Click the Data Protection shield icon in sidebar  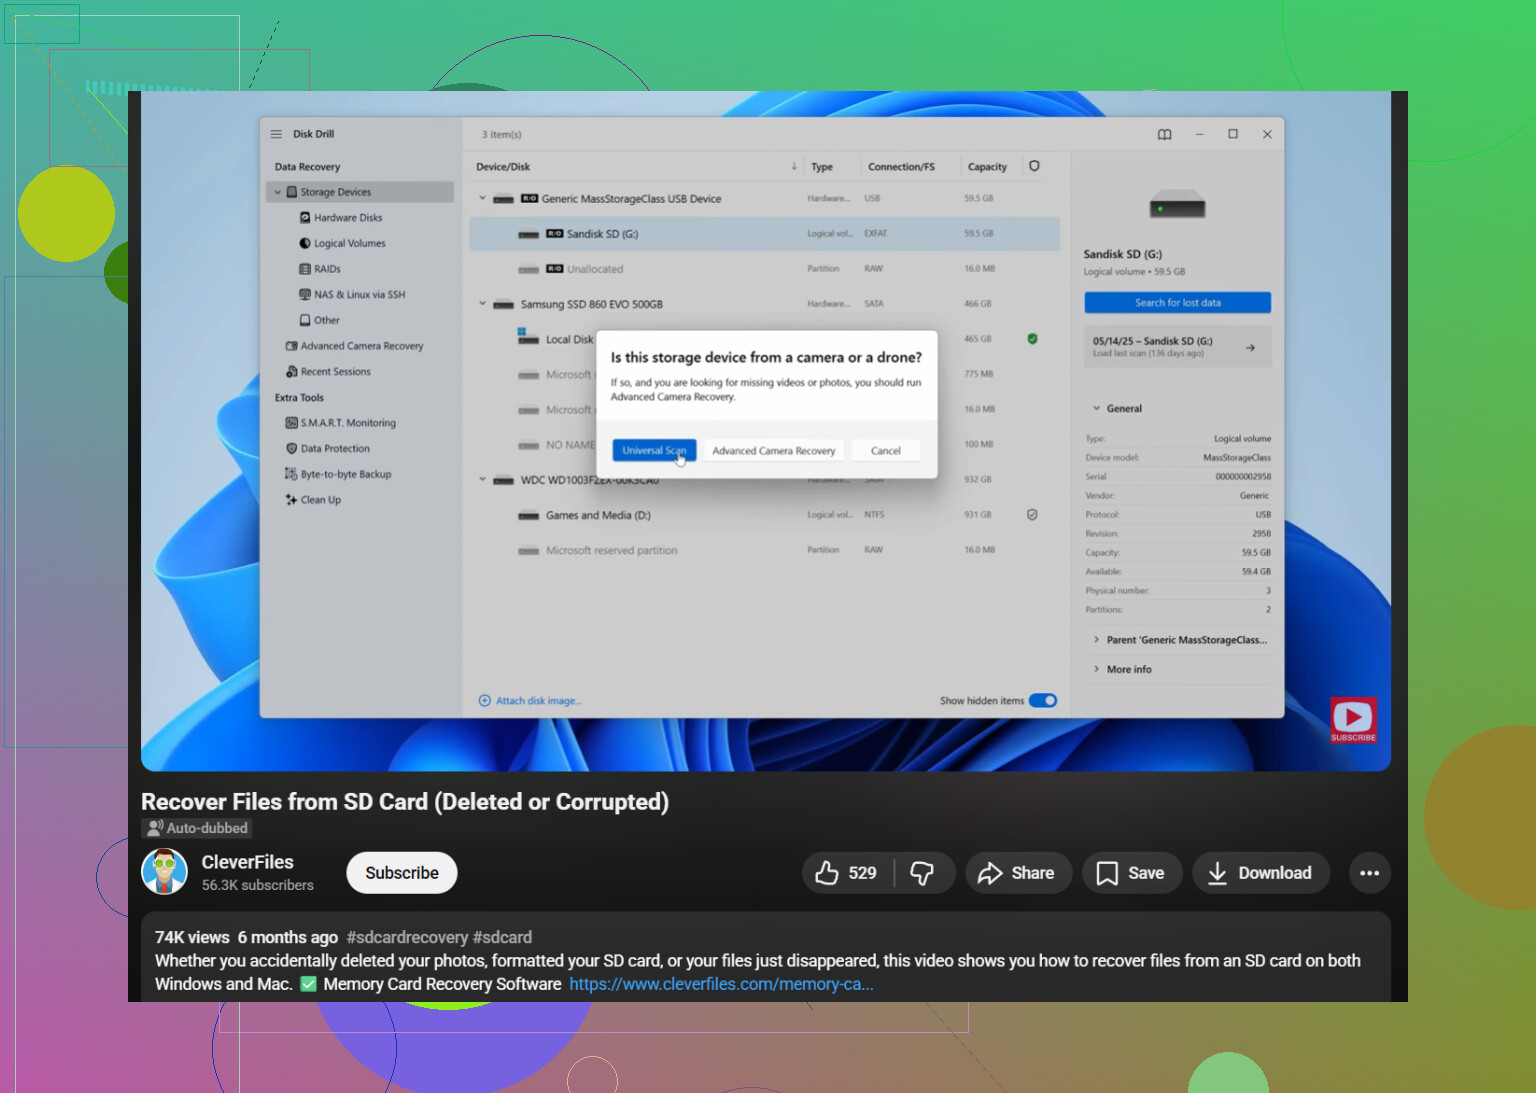pos(292,449)
